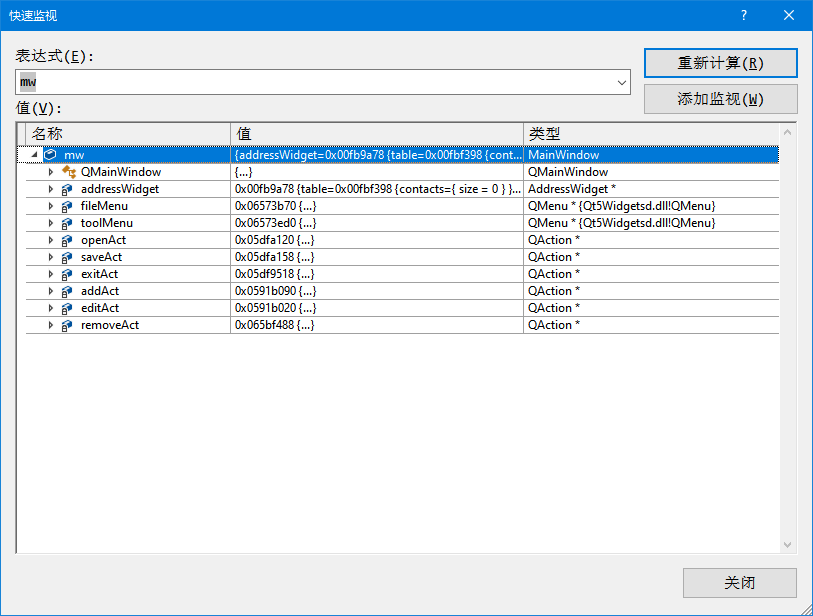The height and width of the screenshot is (616, 813).
Task: Click the saveAct field icon
Action: [67, 257]
